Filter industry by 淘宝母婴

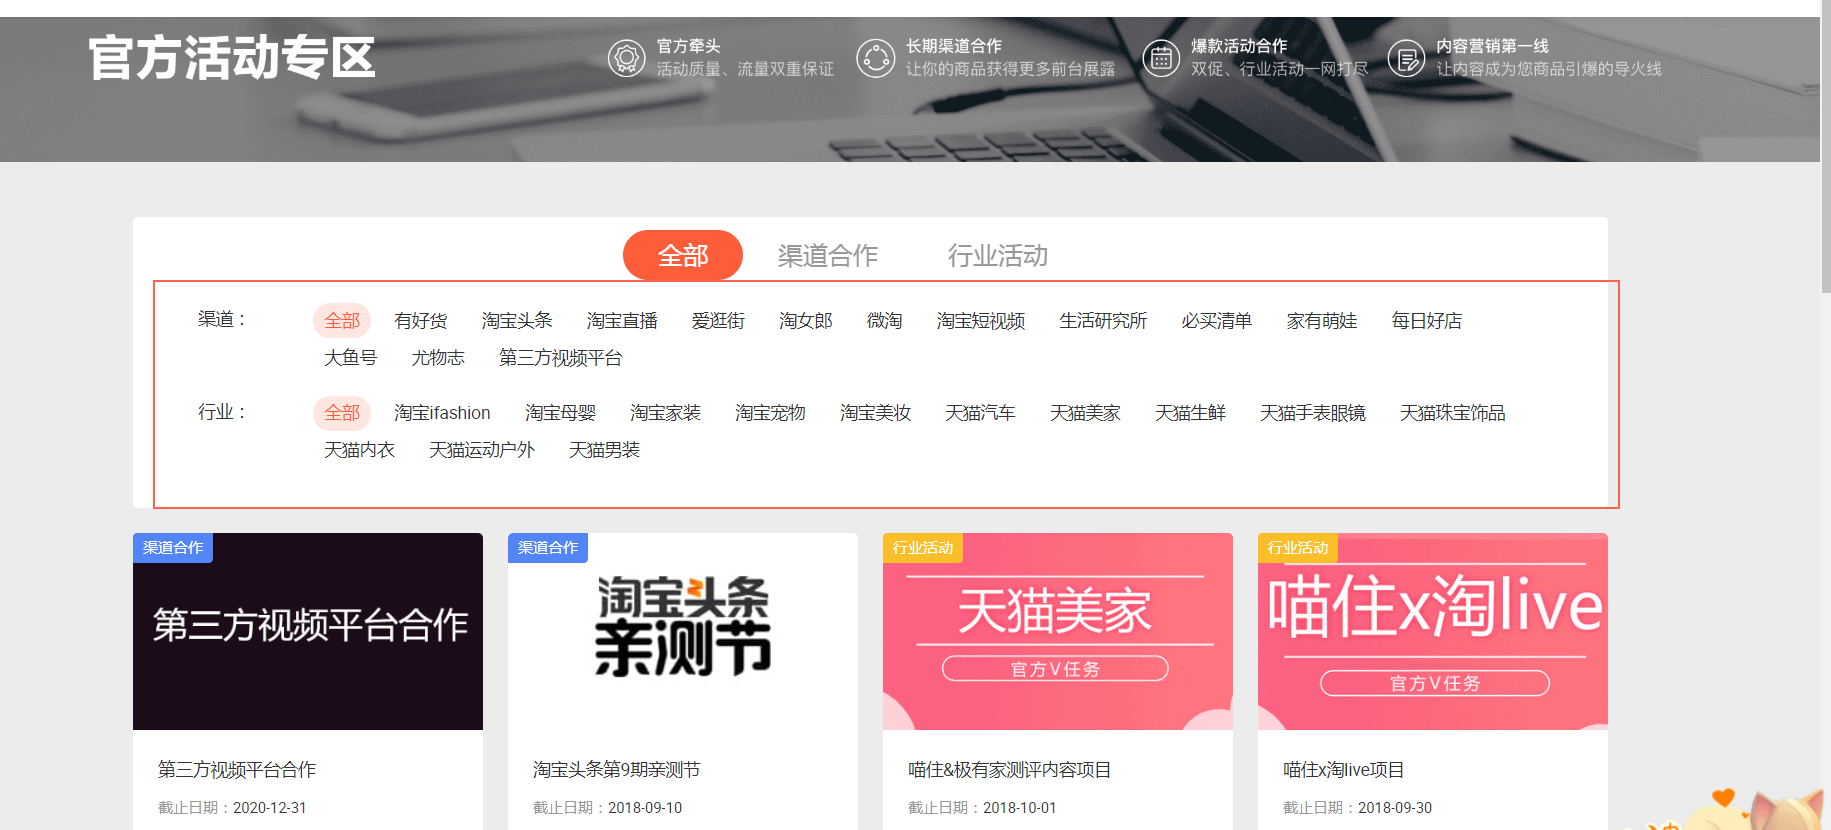560,413
